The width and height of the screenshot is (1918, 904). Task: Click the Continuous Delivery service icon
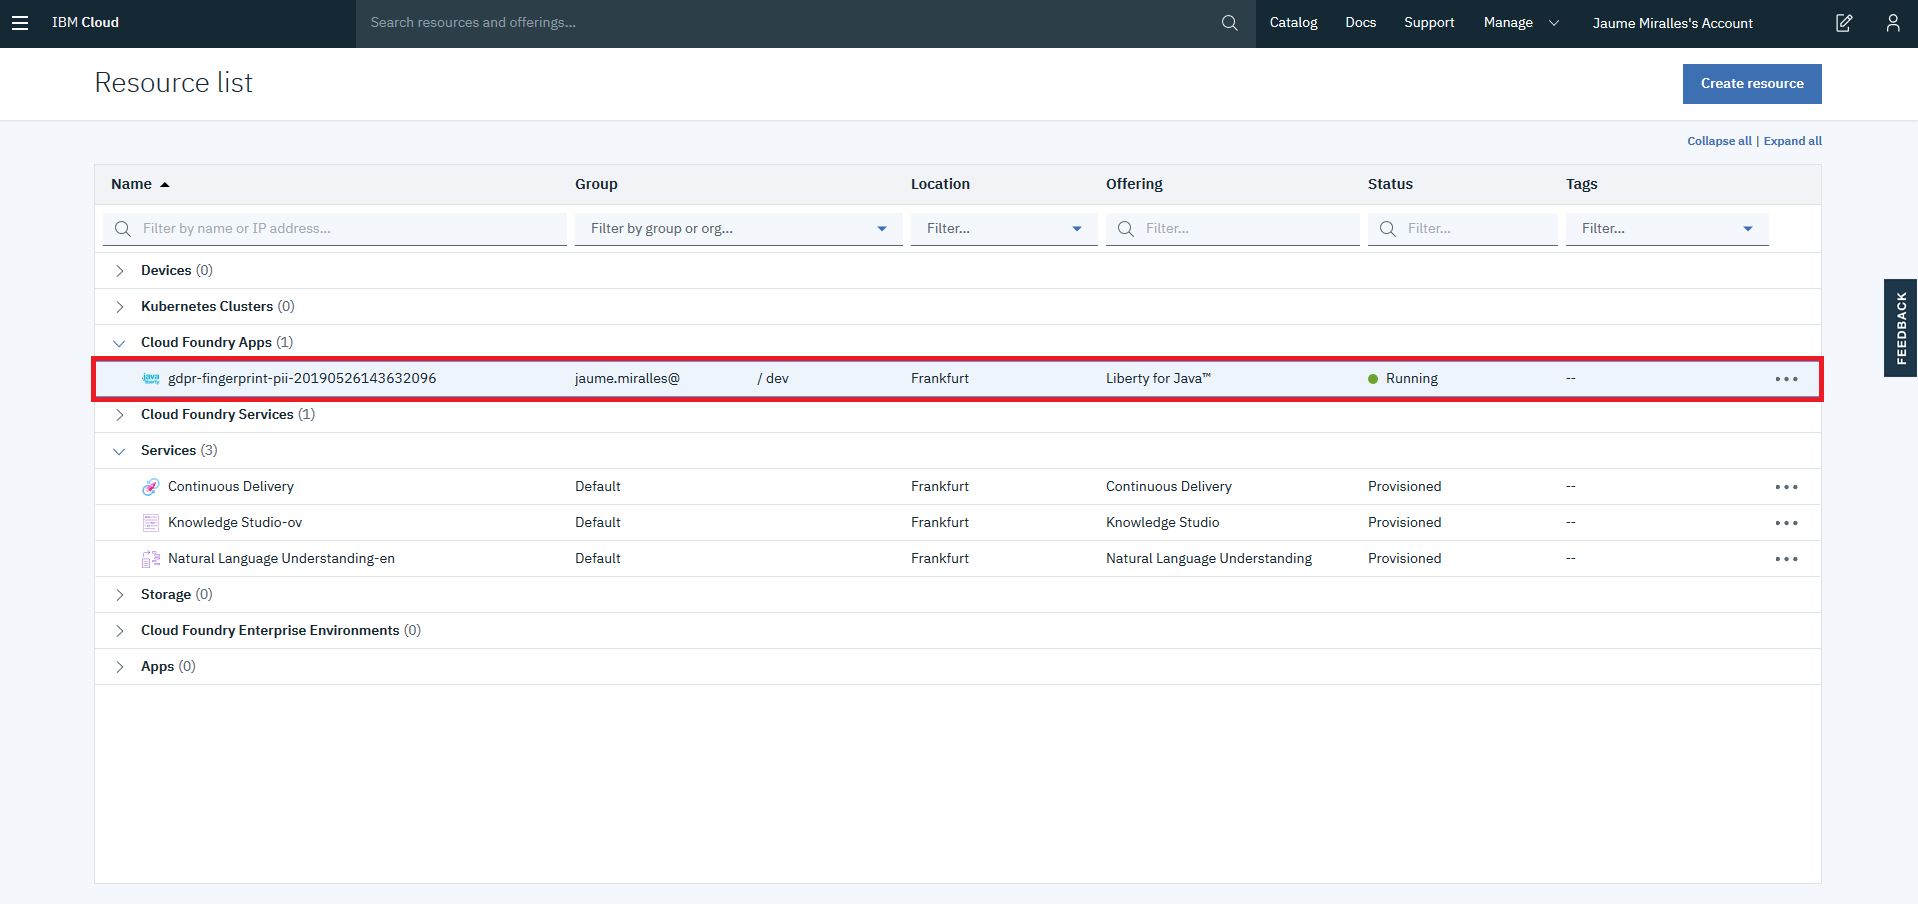(151, 486)
